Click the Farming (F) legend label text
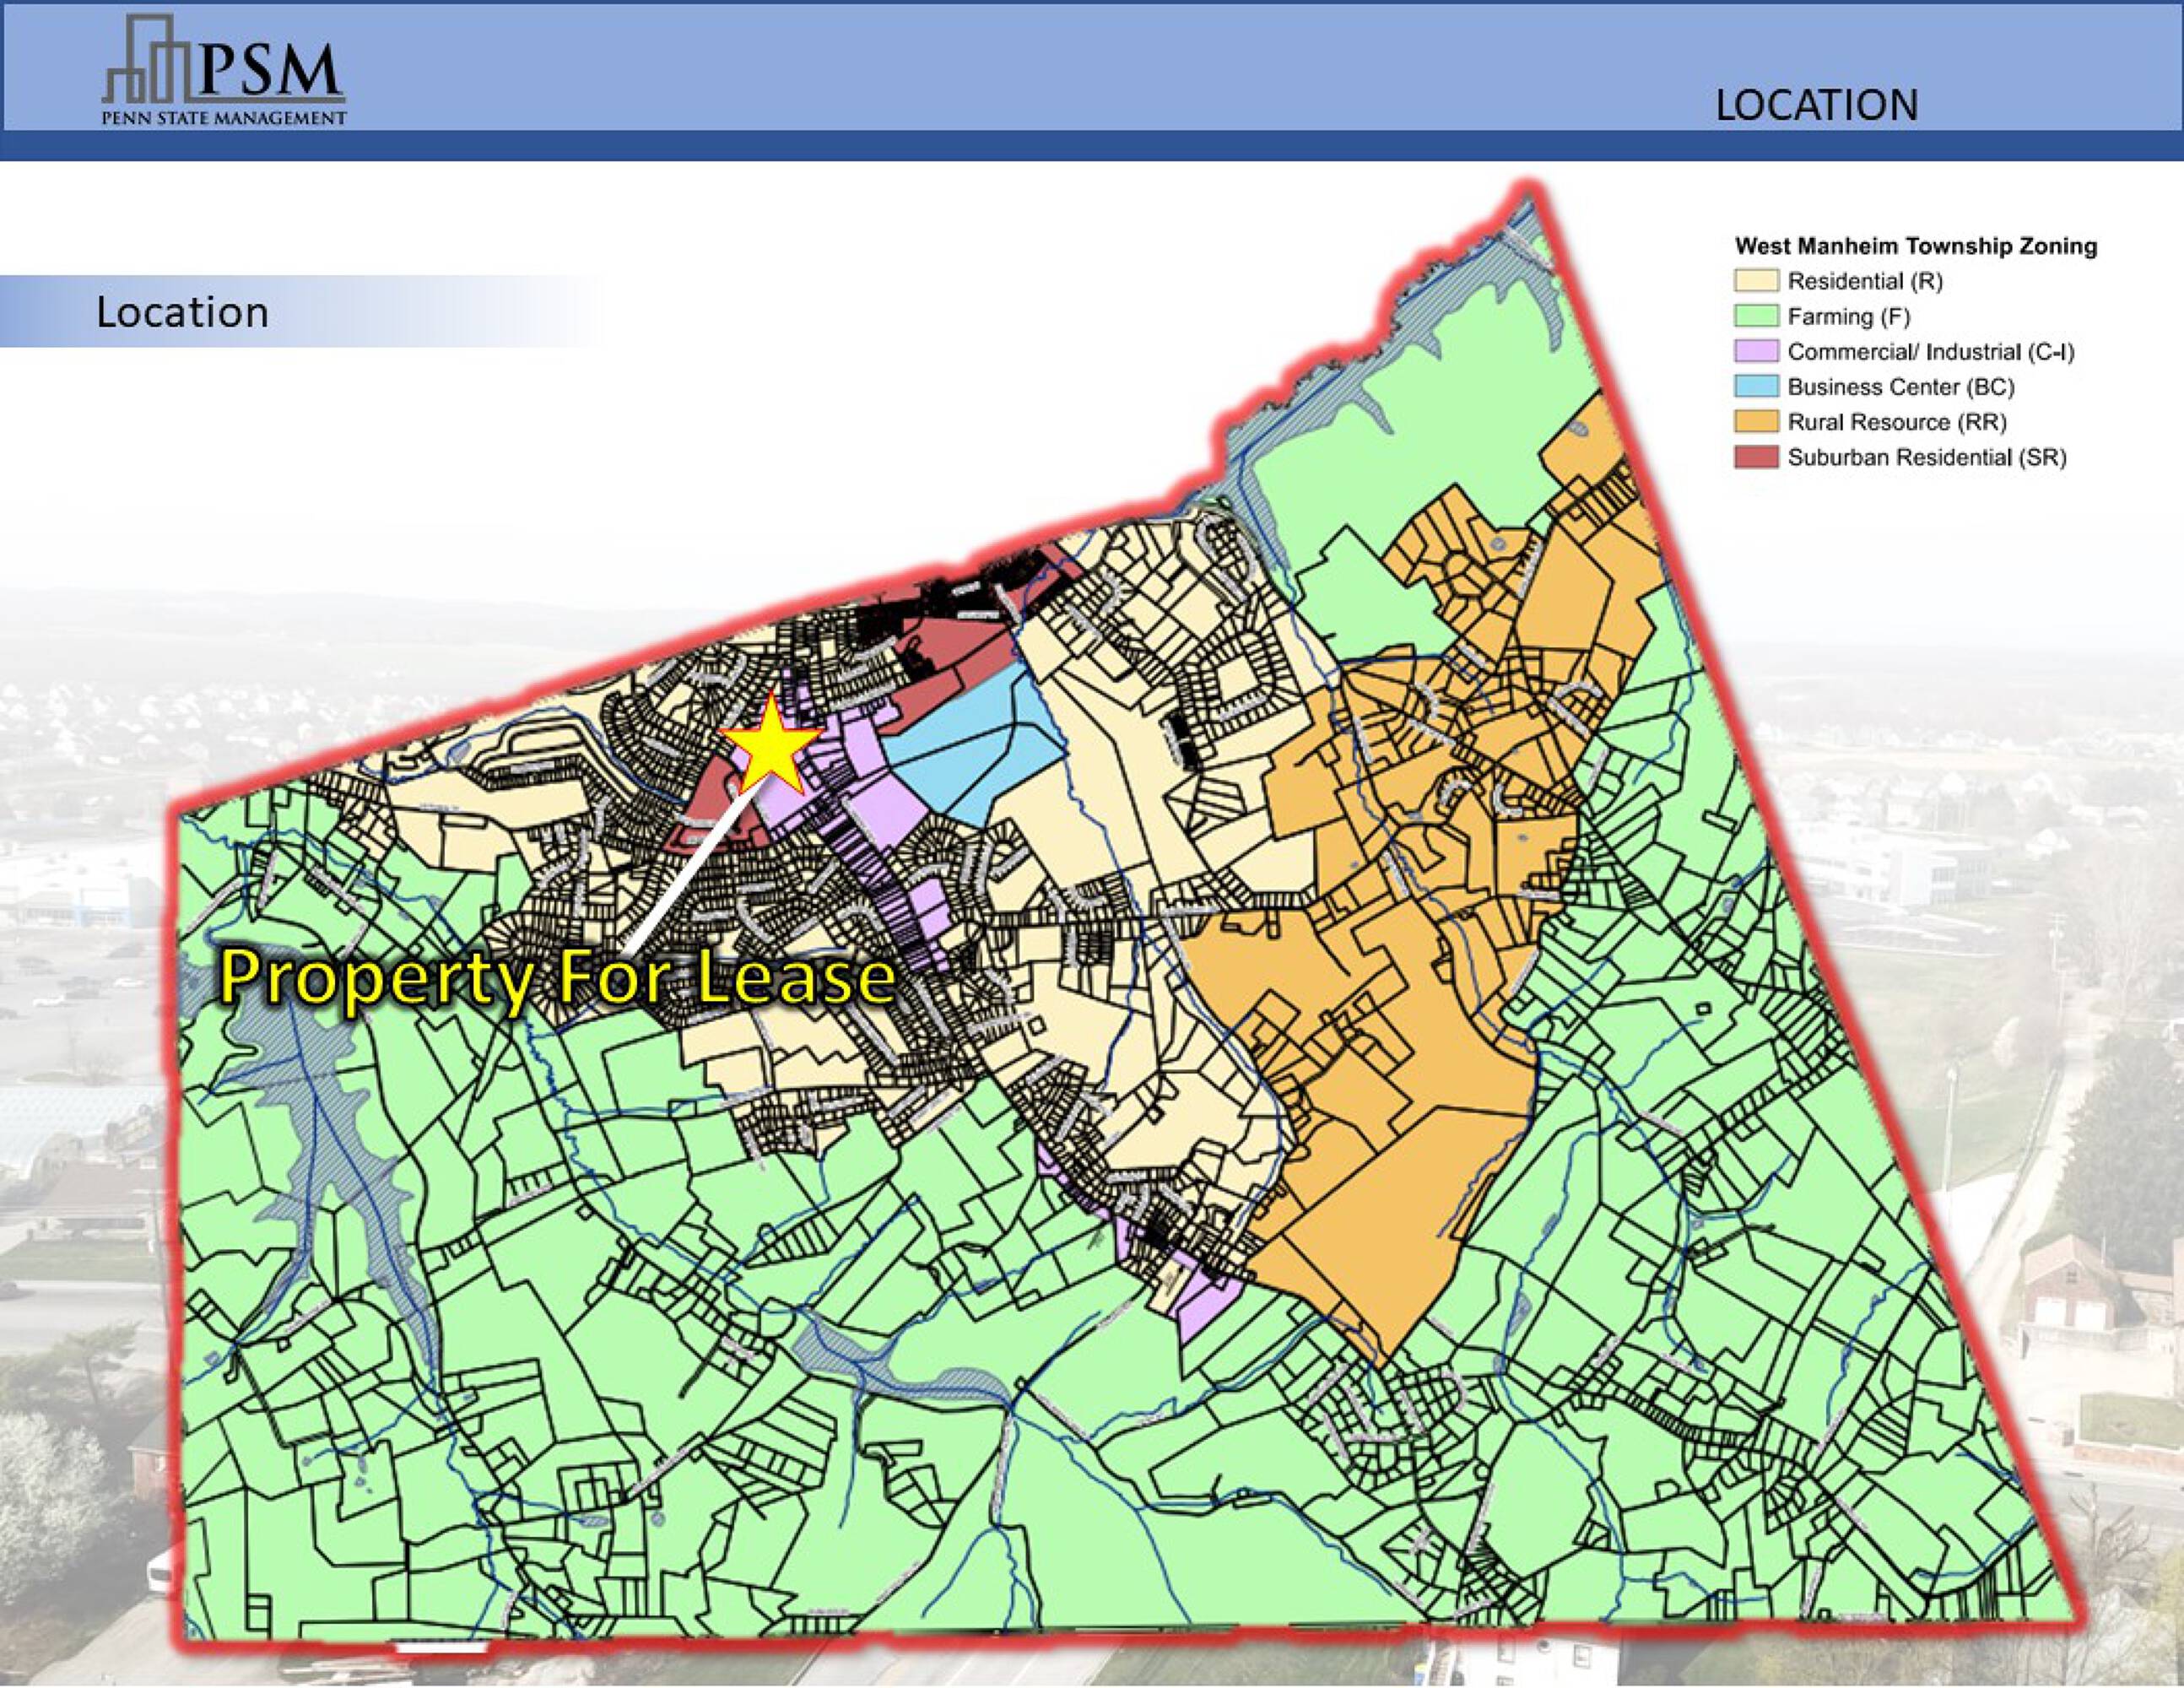The height and width of the screenshot is (1688, 2184). pos(1848,317)
